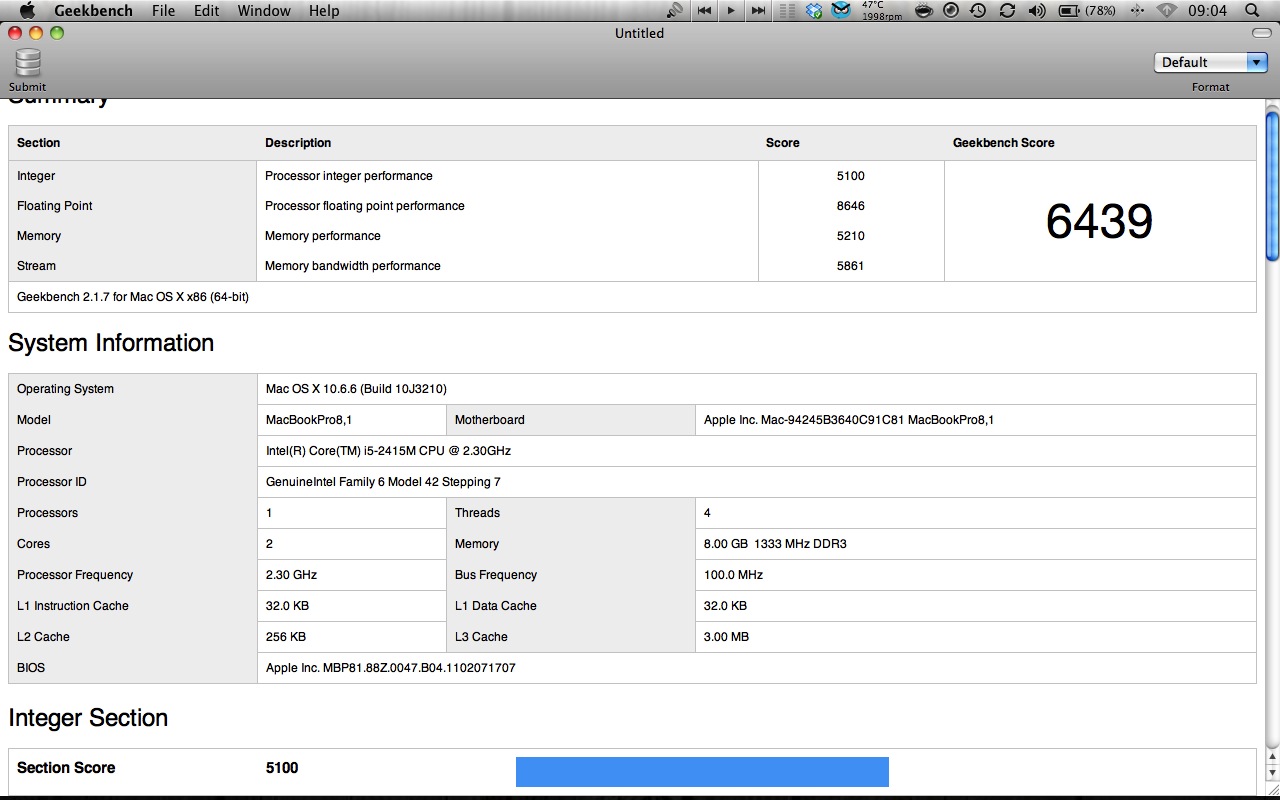
Task: Click the Geekbench Score column header
Action: click(x=1004, y=143)
